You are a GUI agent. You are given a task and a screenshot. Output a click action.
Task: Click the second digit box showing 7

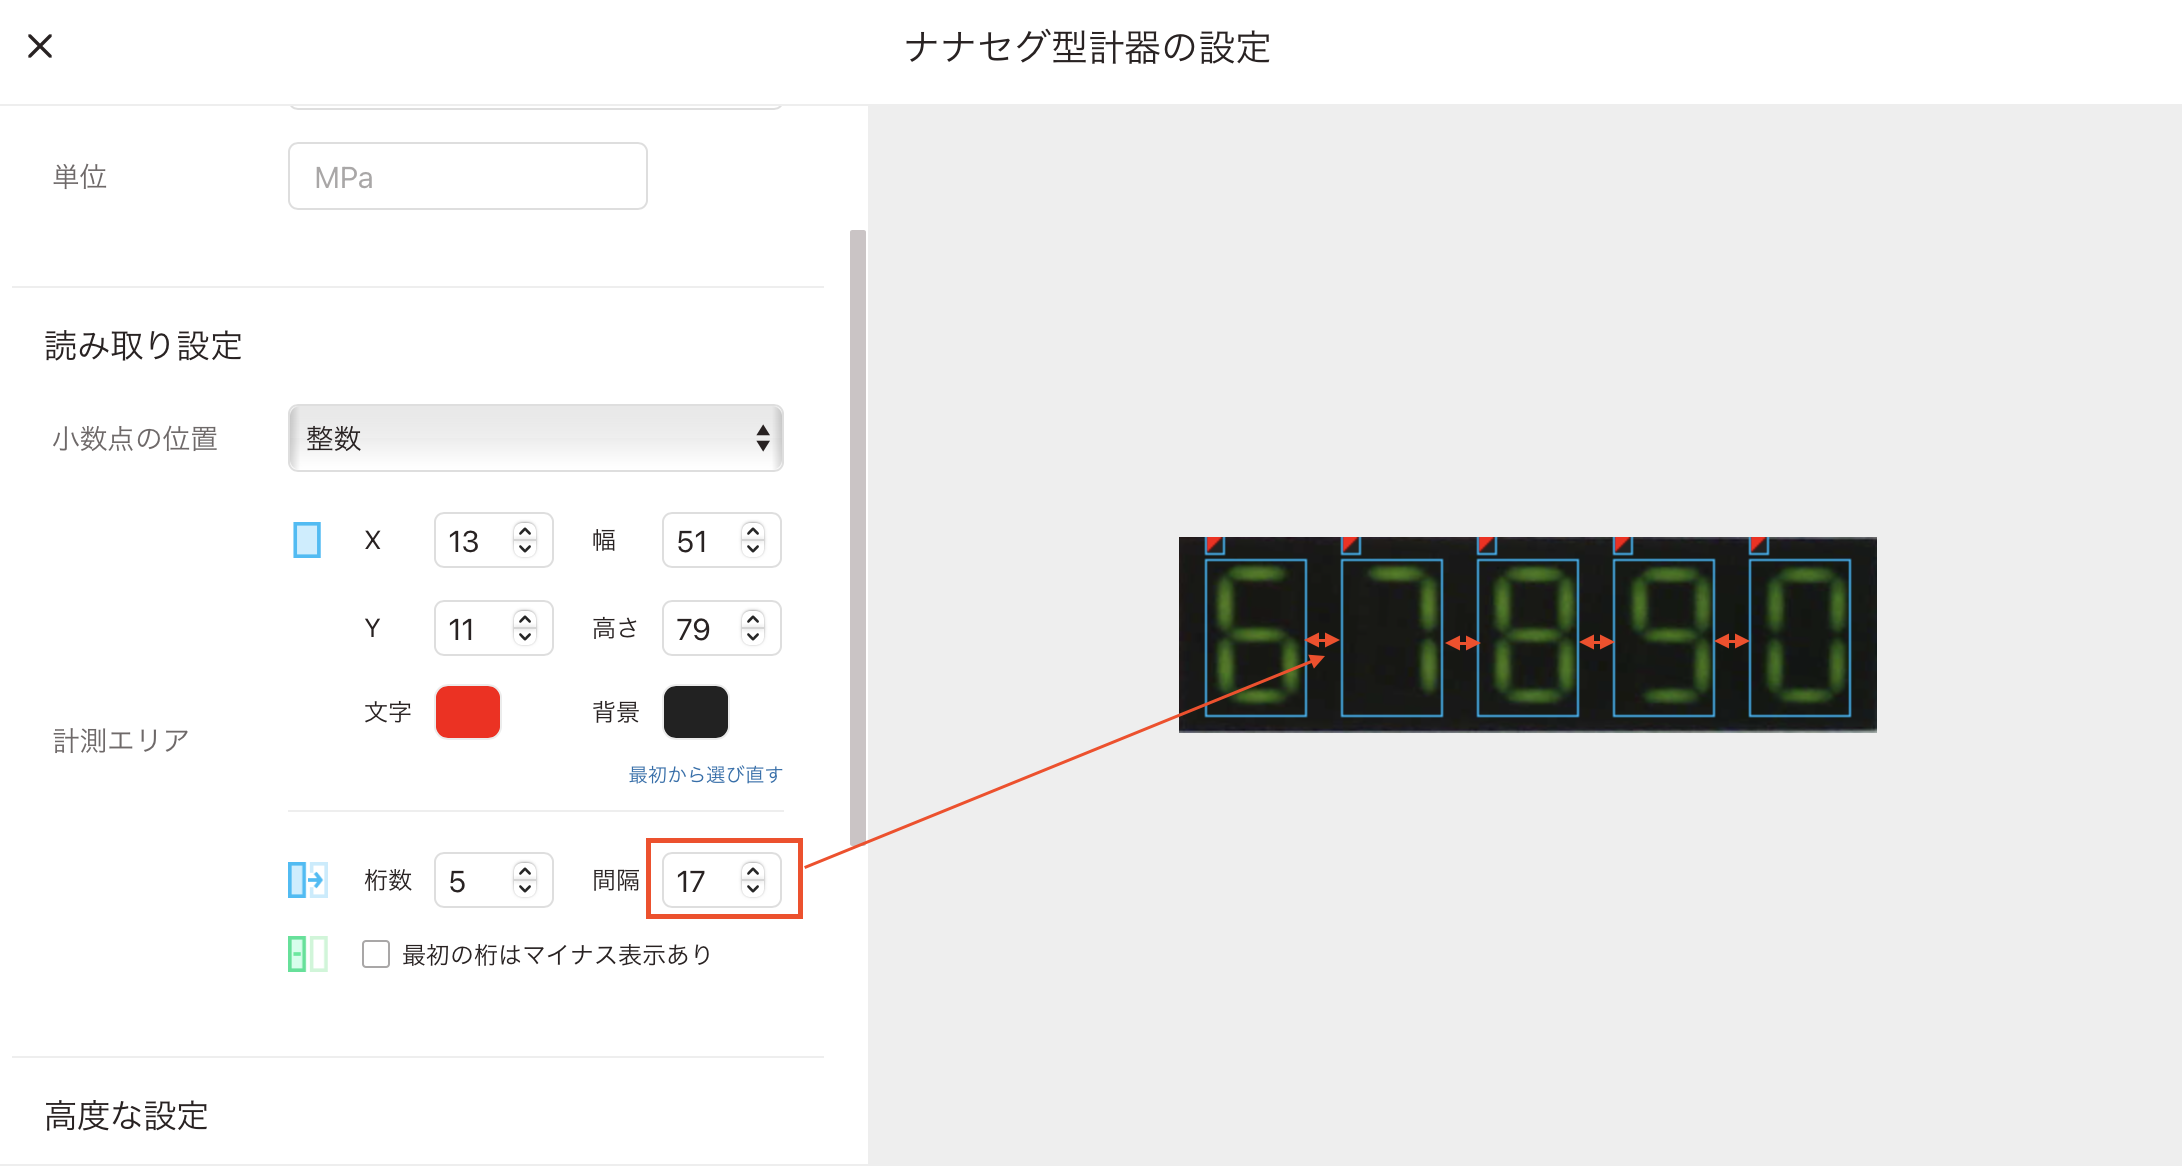1392,638
